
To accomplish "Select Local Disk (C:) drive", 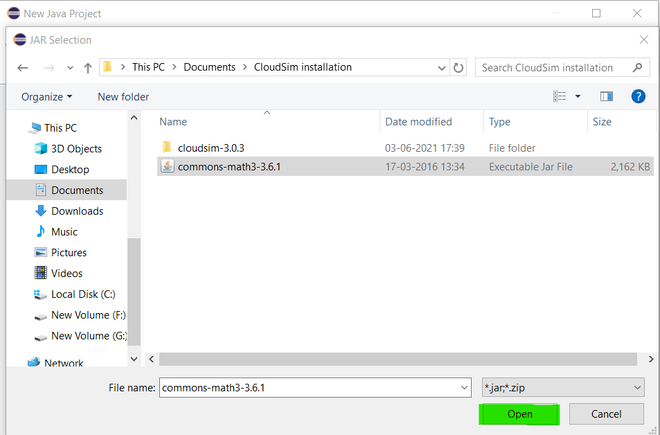I will tap(75, 294).
